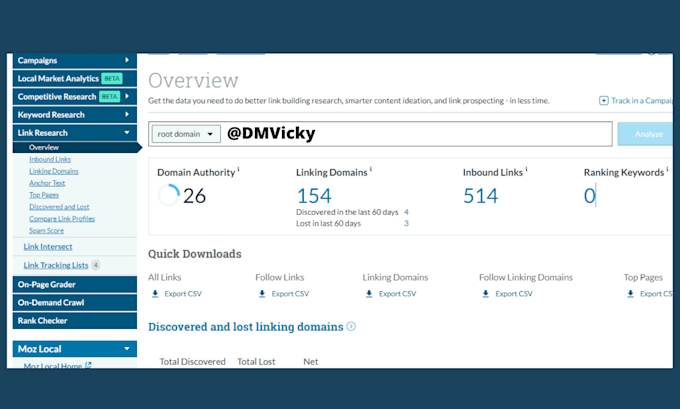Open Top Pages sidebar link
The height and width of the screenshot is (409, 680).
pos(44,195)
